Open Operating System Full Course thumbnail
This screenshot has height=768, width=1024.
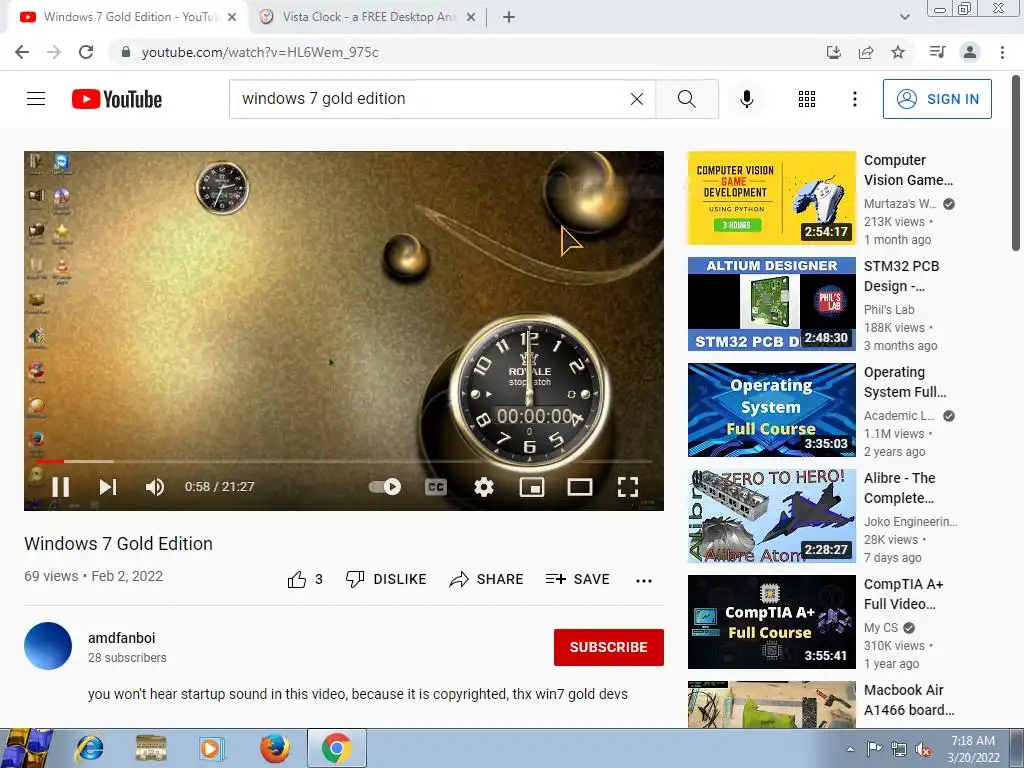pos(771,409)
